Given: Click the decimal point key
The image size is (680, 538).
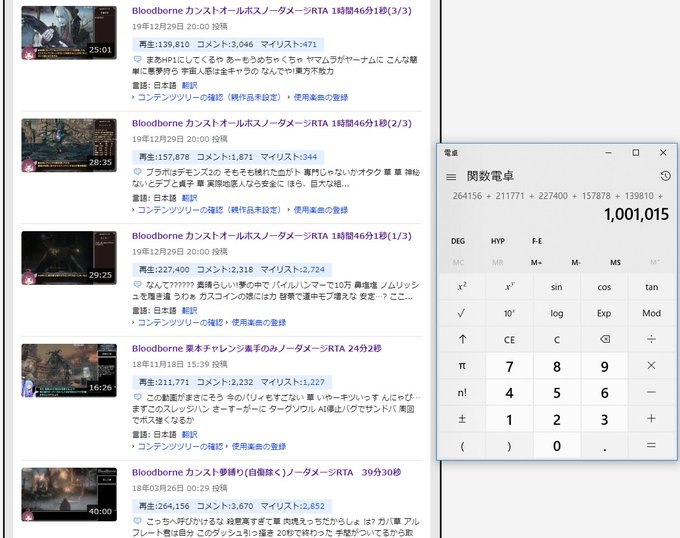Looking at the screenshot, I should [604, 446].
